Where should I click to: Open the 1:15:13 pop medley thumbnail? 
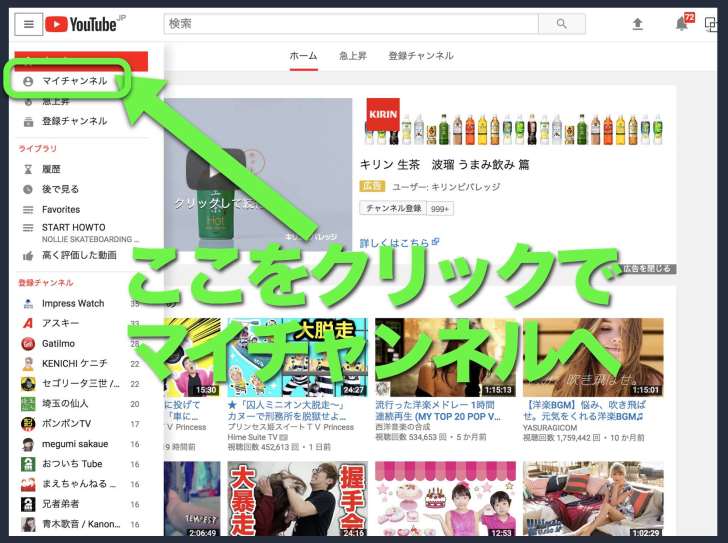(445, 357)
